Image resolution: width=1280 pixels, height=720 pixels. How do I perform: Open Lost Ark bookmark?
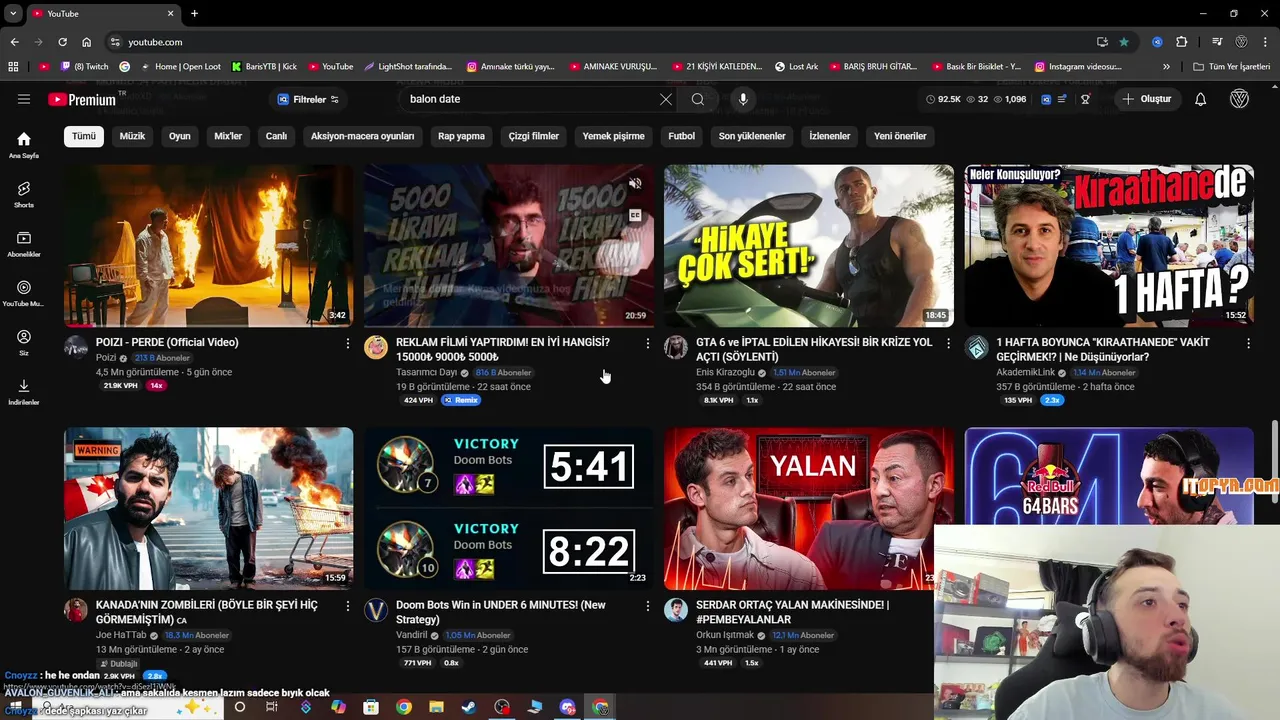pos(797,67)
